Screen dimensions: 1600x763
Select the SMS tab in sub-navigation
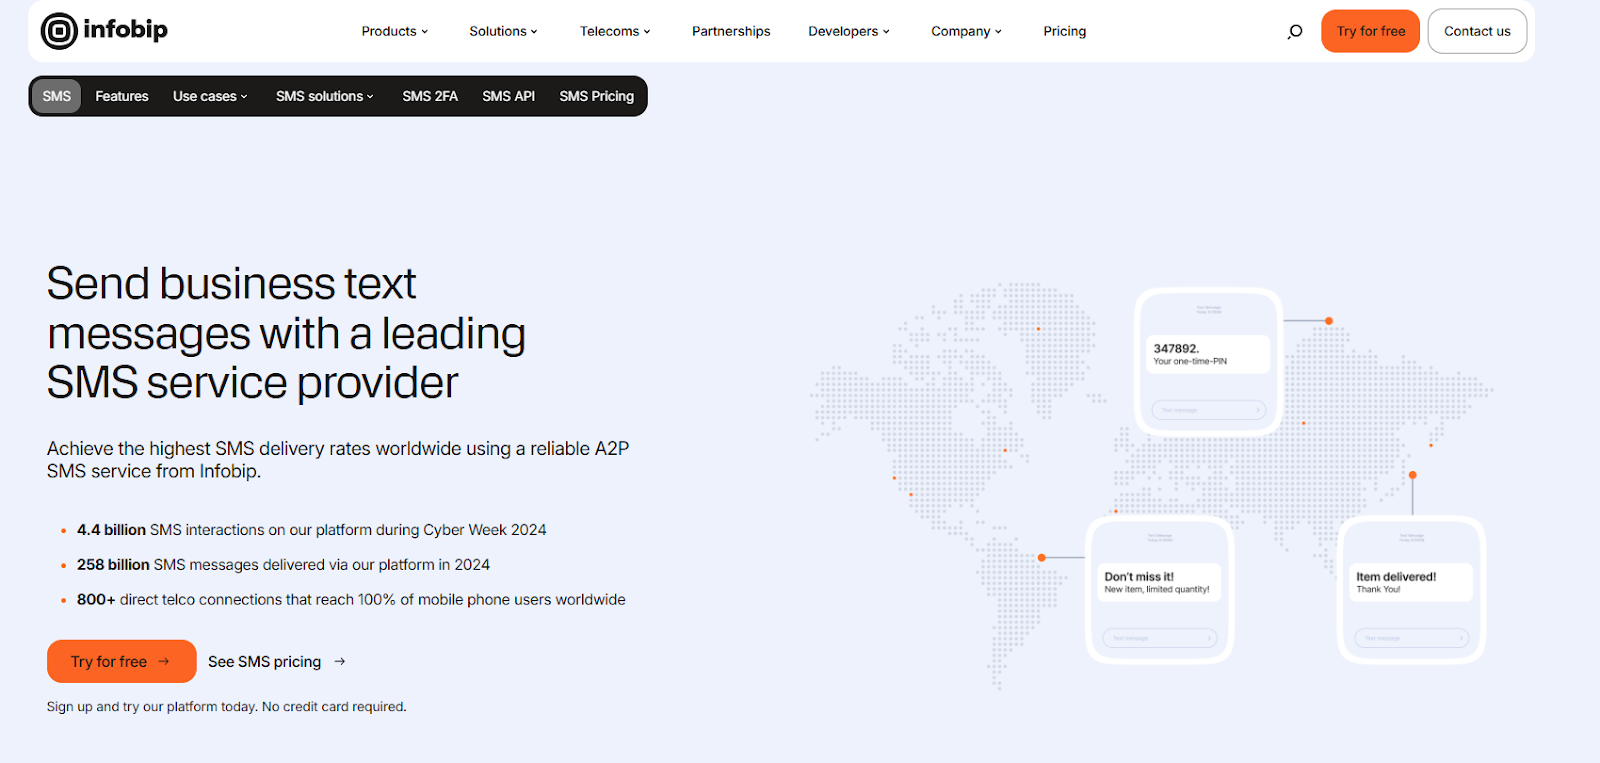pos(57,96)
